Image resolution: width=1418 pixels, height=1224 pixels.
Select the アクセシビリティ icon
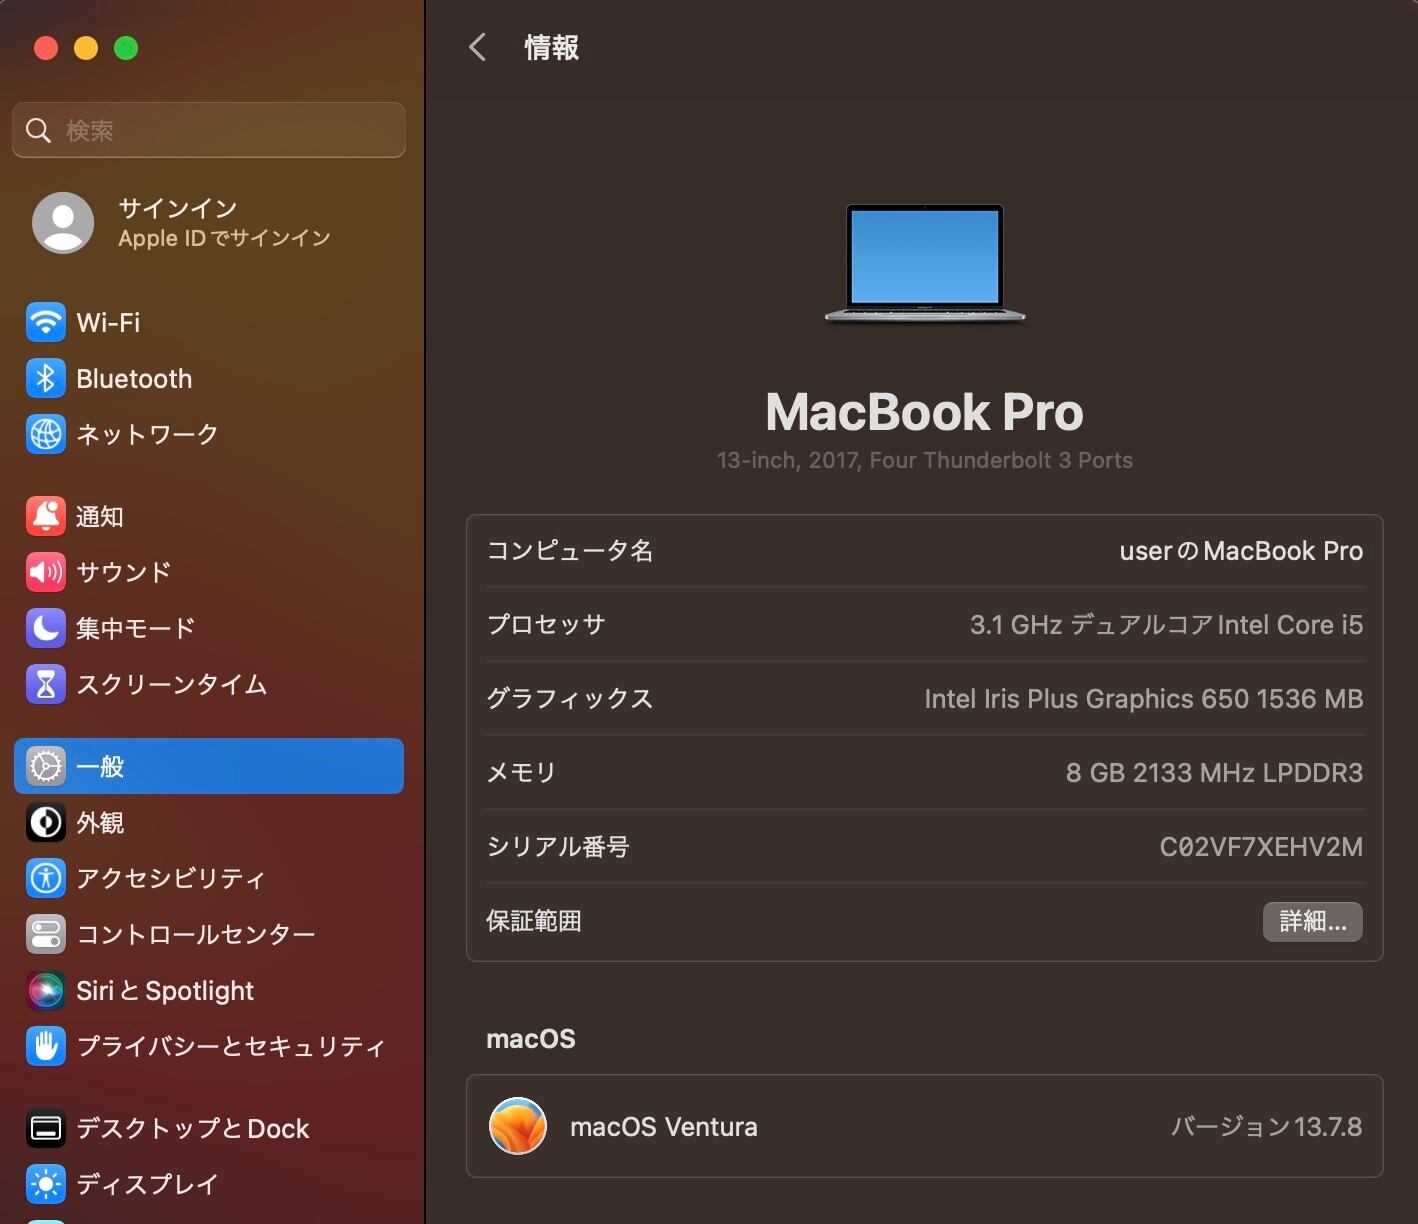pos(46,878)
